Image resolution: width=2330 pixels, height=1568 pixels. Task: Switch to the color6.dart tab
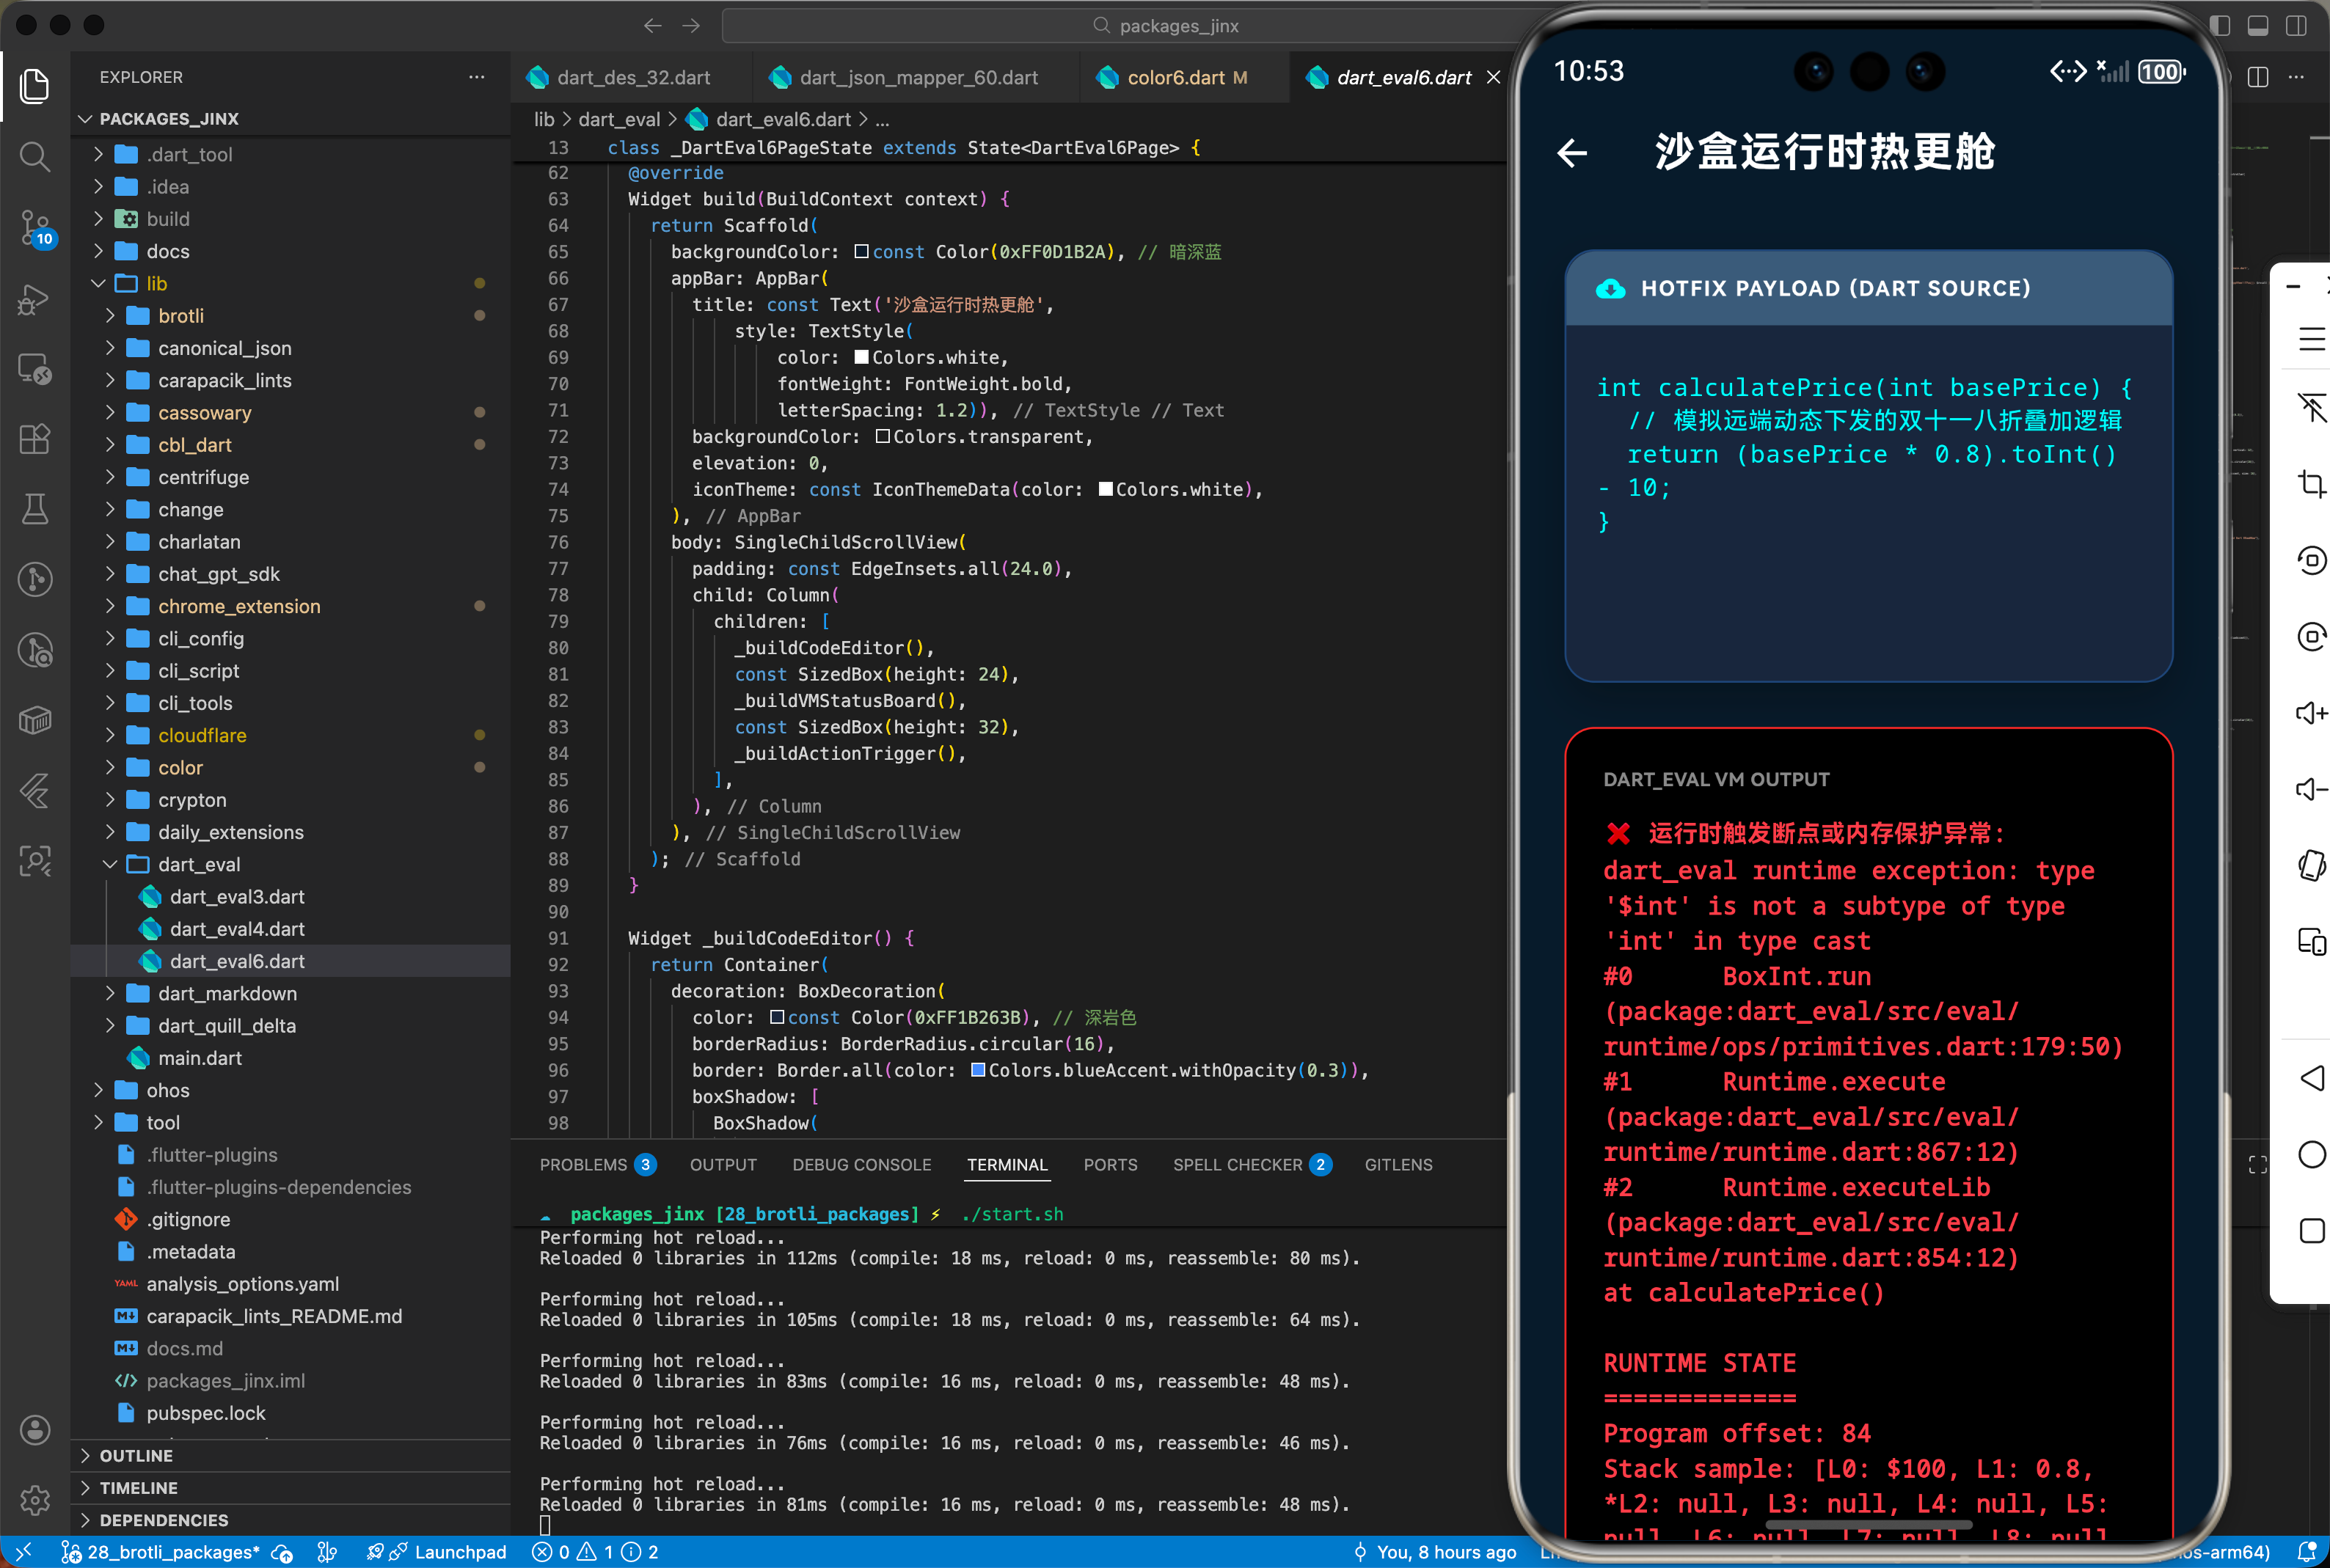pyautogui.click(x=1175, y=78)
